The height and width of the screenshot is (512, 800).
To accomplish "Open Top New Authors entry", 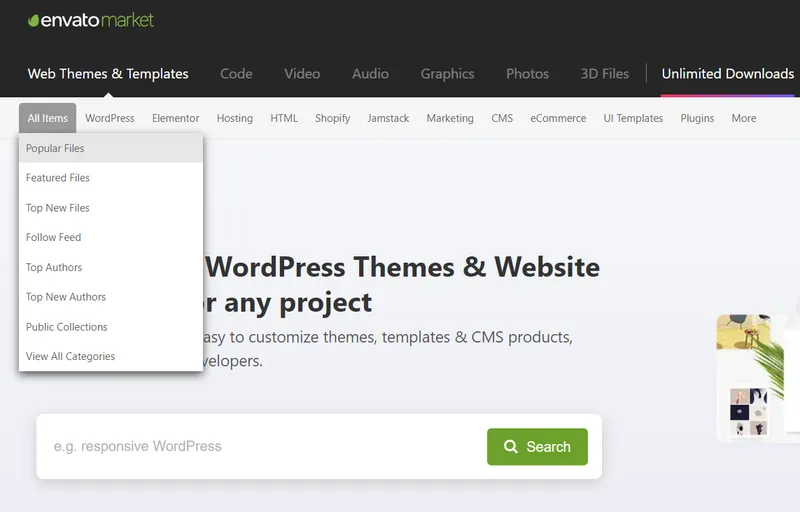I will [x=111, y=297].
